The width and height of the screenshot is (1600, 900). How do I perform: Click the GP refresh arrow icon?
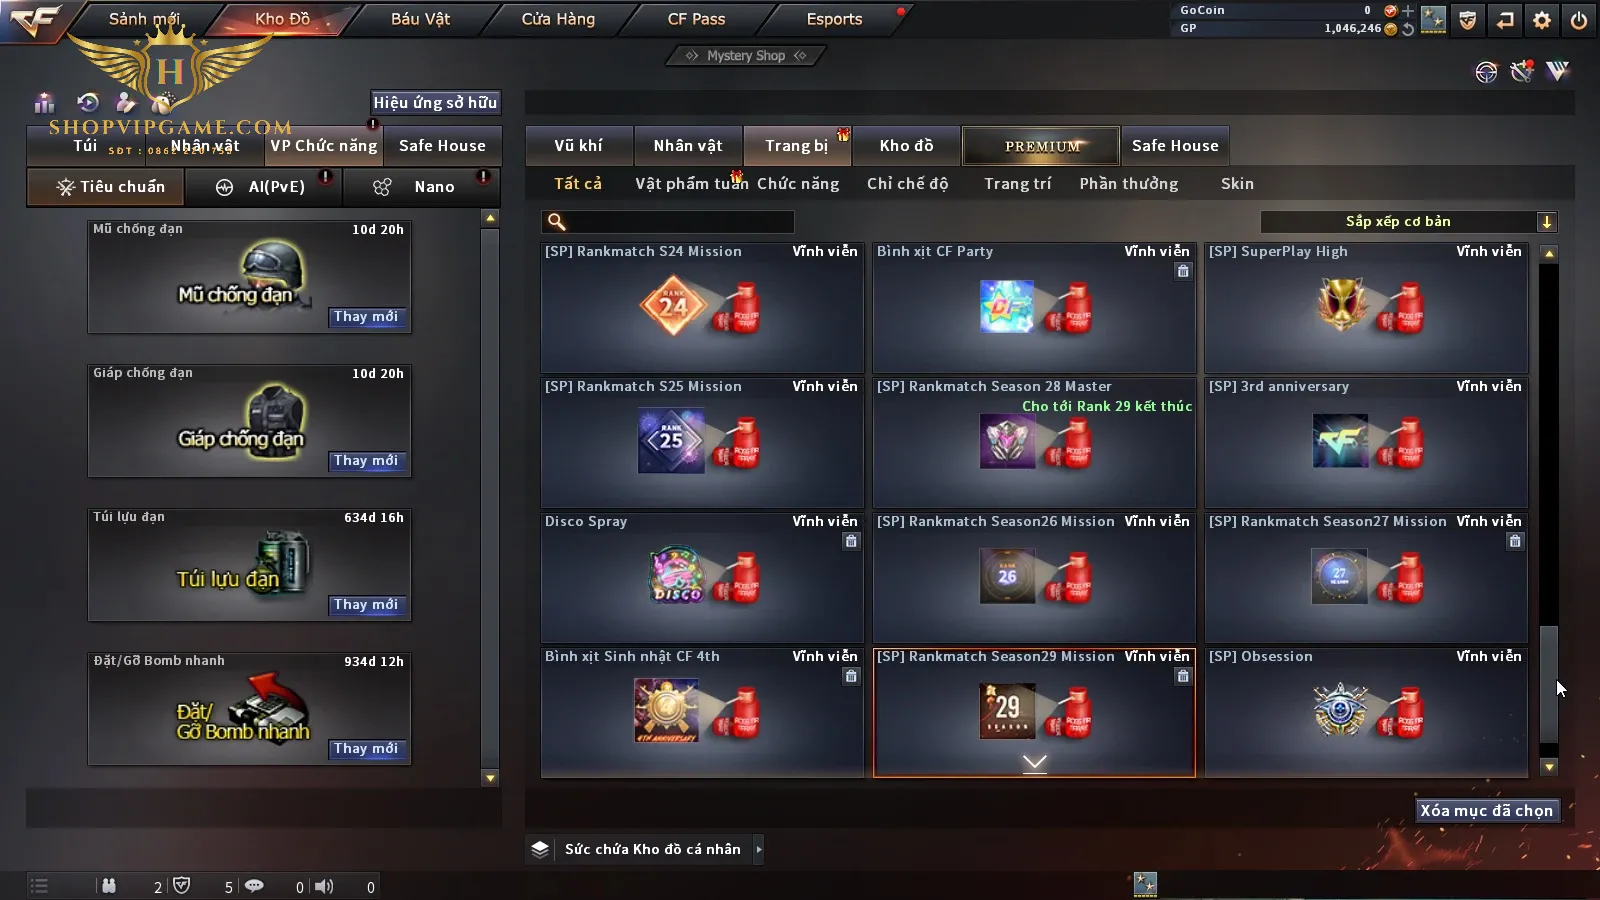pos(1408,29)
